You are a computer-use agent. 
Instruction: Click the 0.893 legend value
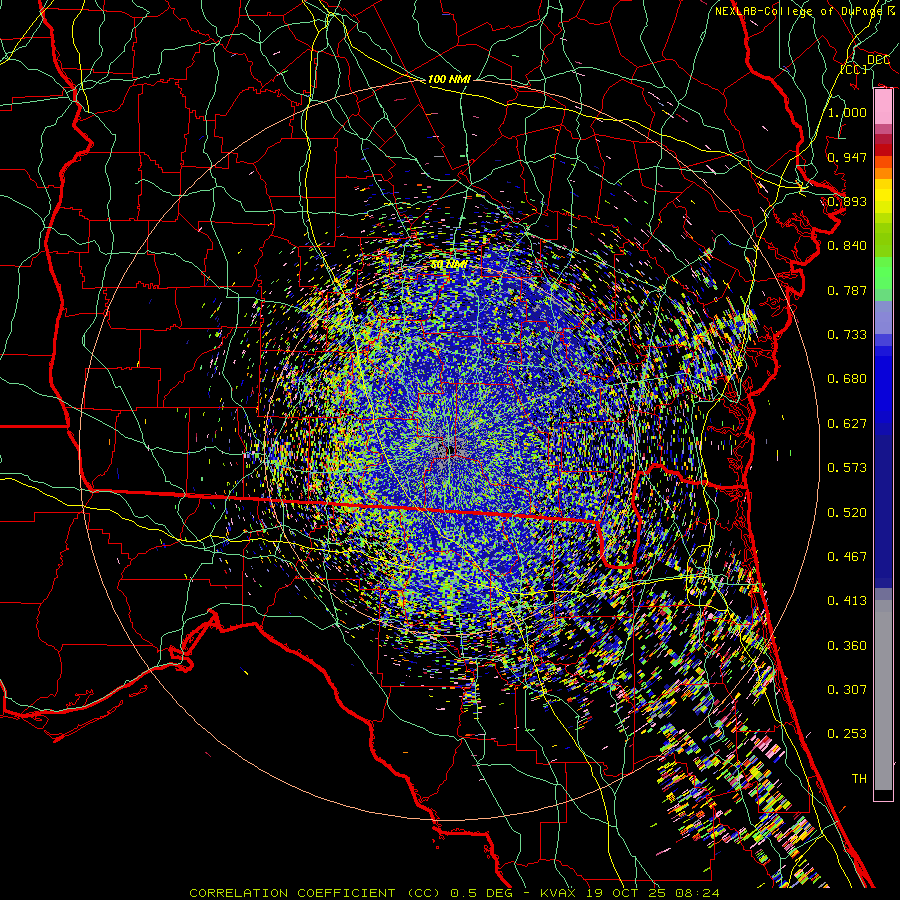click(x=847, y=201)
